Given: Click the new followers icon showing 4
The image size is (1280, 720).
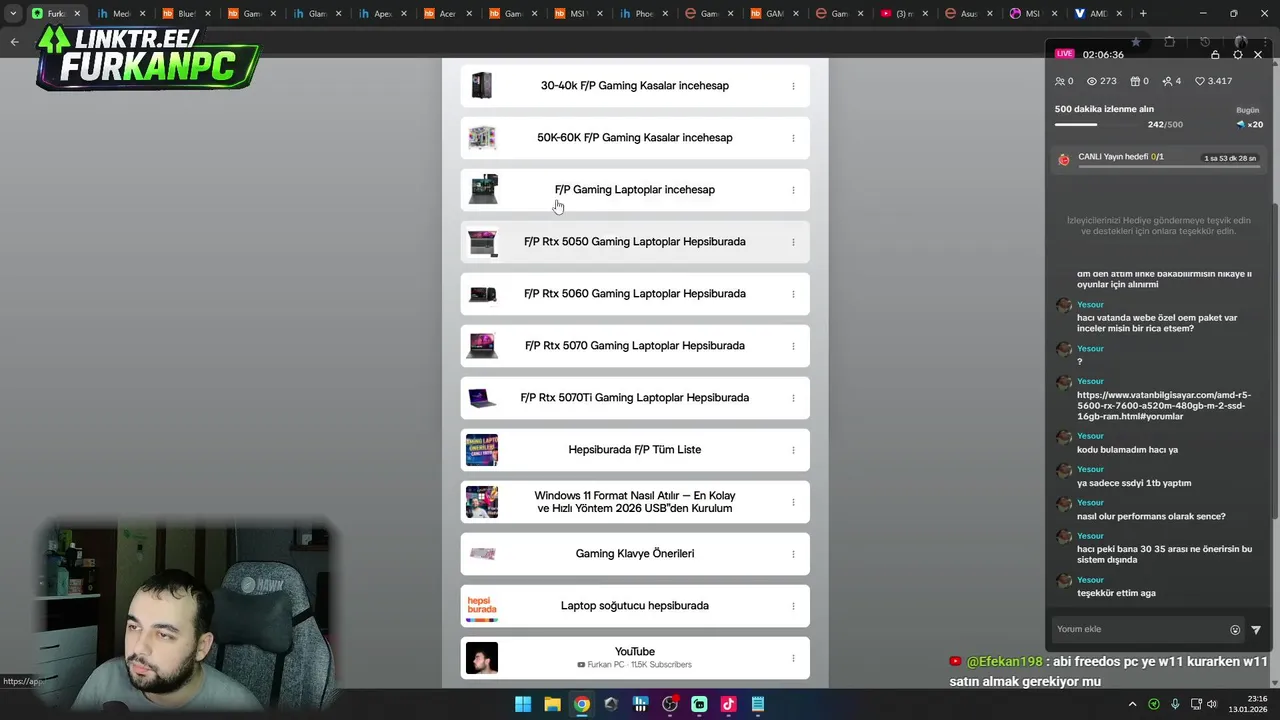Looking at the screenshot, I should click(x=1167, y=81).
